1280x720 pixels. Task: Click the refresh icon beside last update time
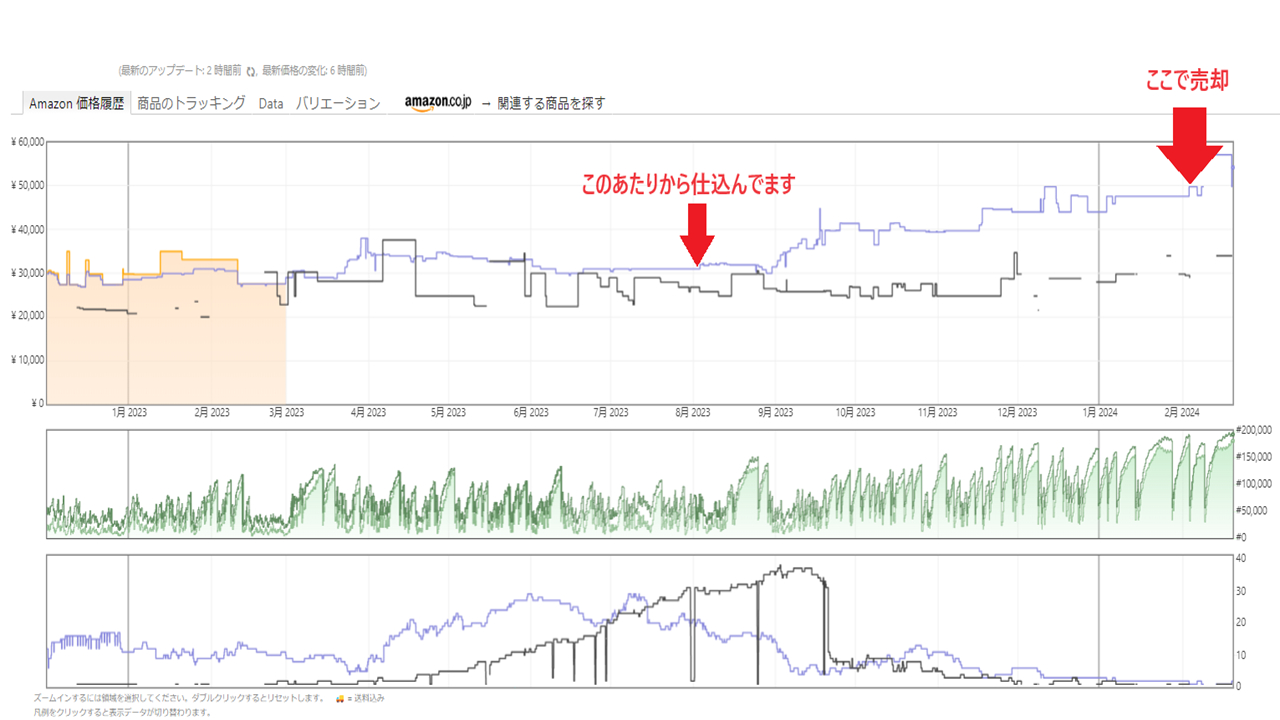(x=251, y=71)
